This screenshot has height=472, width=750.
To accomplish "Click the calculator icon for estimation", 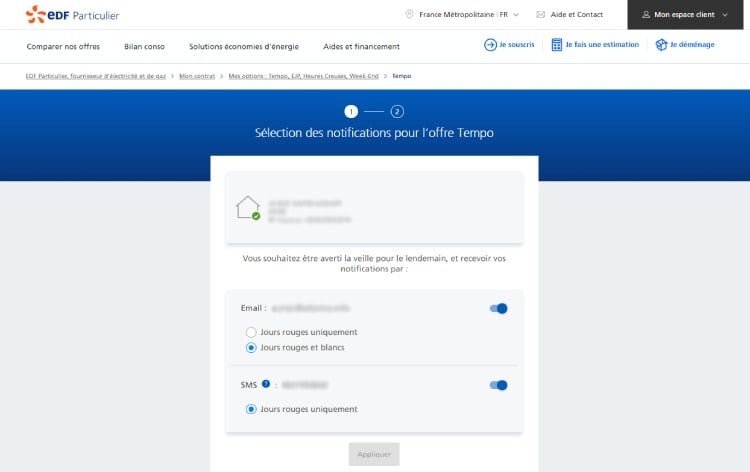I will pyautogui.click(x=557, y=44).
